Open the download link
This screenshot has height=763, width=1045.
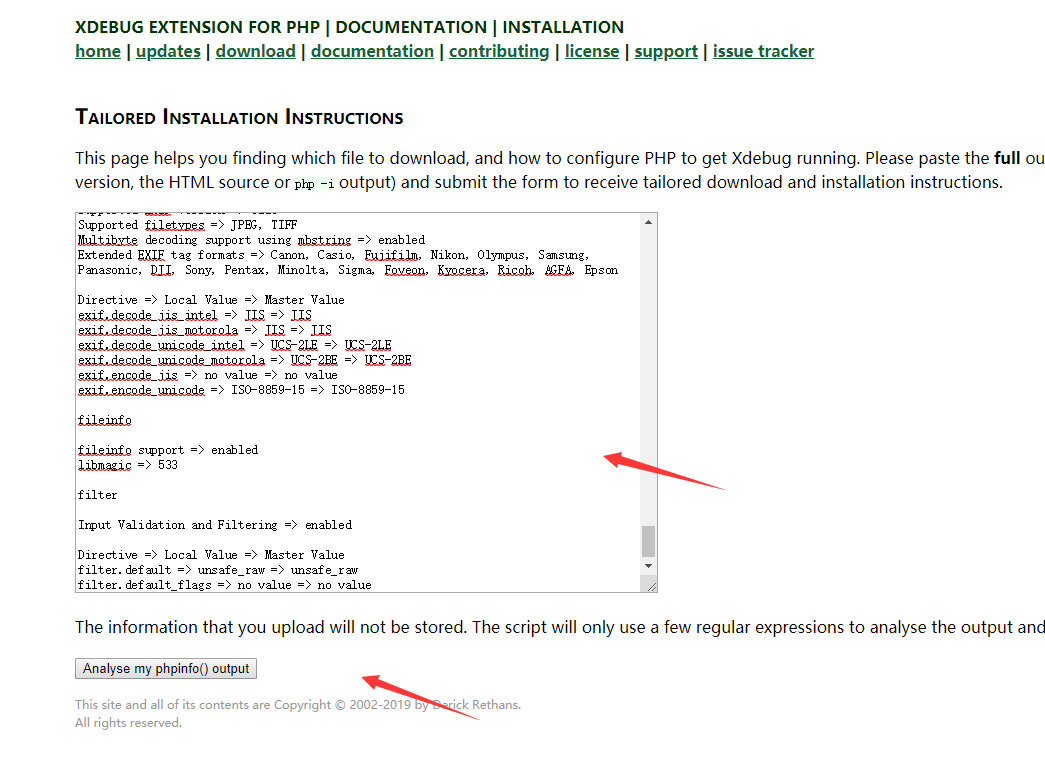[255, 51]
